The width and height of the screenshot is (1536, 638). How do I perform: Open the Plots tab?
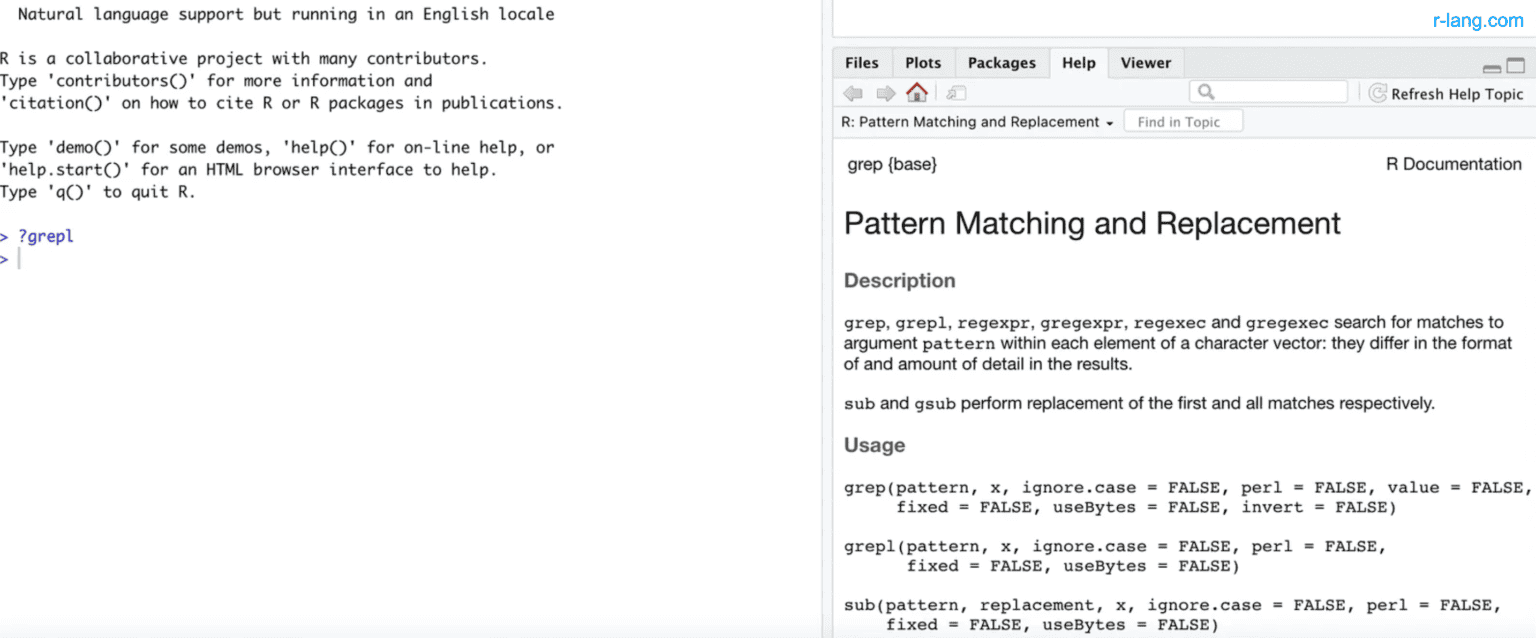(922, 62)
